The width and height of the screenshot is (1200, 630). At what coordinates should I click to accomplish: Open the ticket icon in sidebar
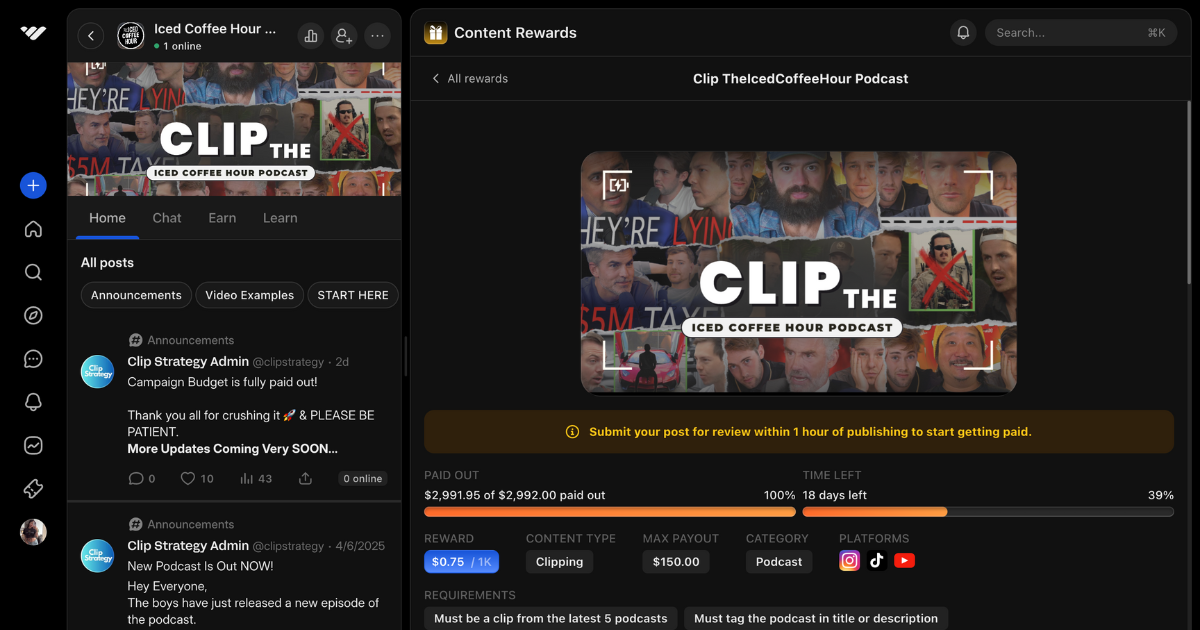tap(33, 489)
